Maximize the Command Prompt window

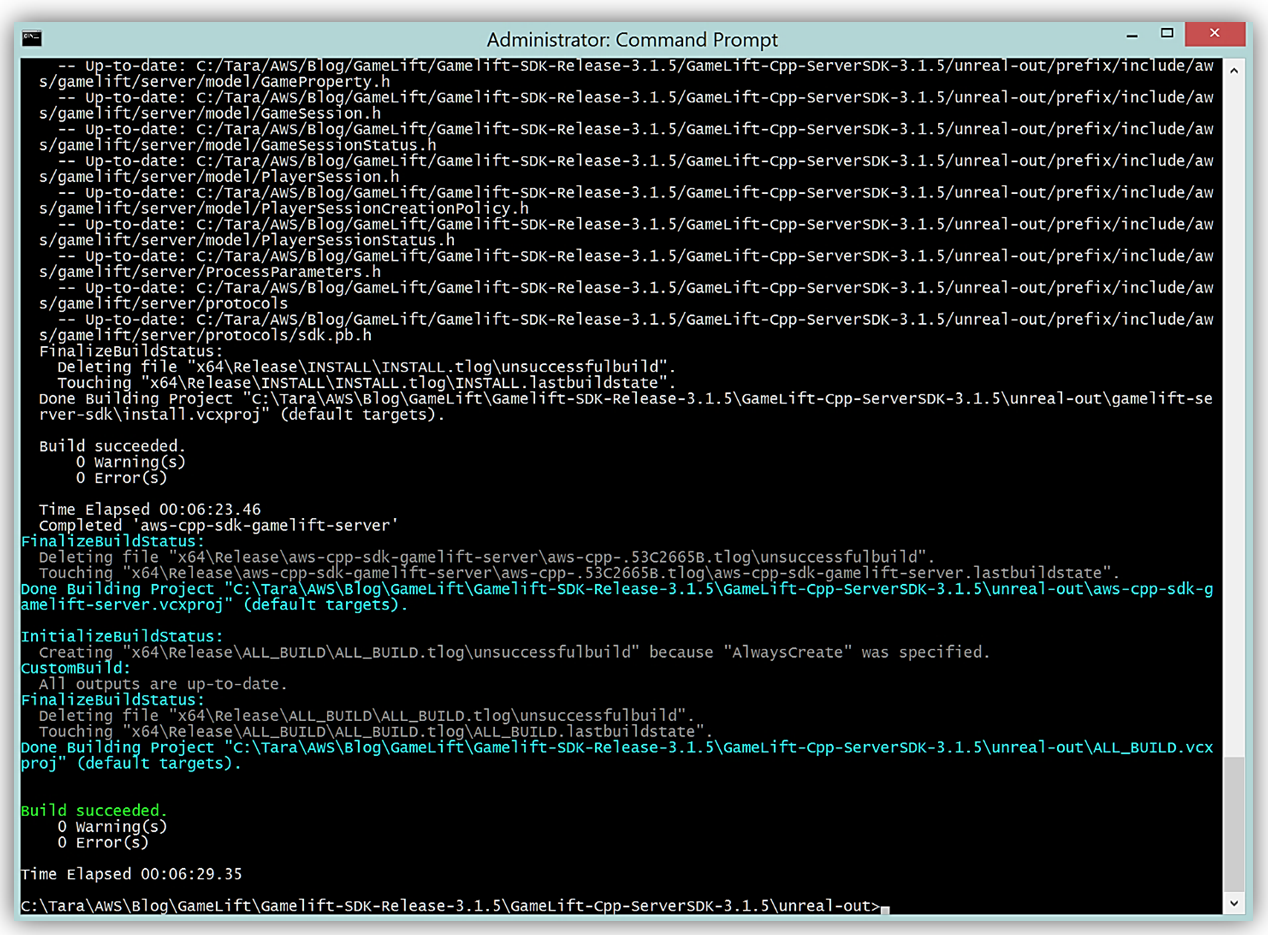[x=1167, y=35]
